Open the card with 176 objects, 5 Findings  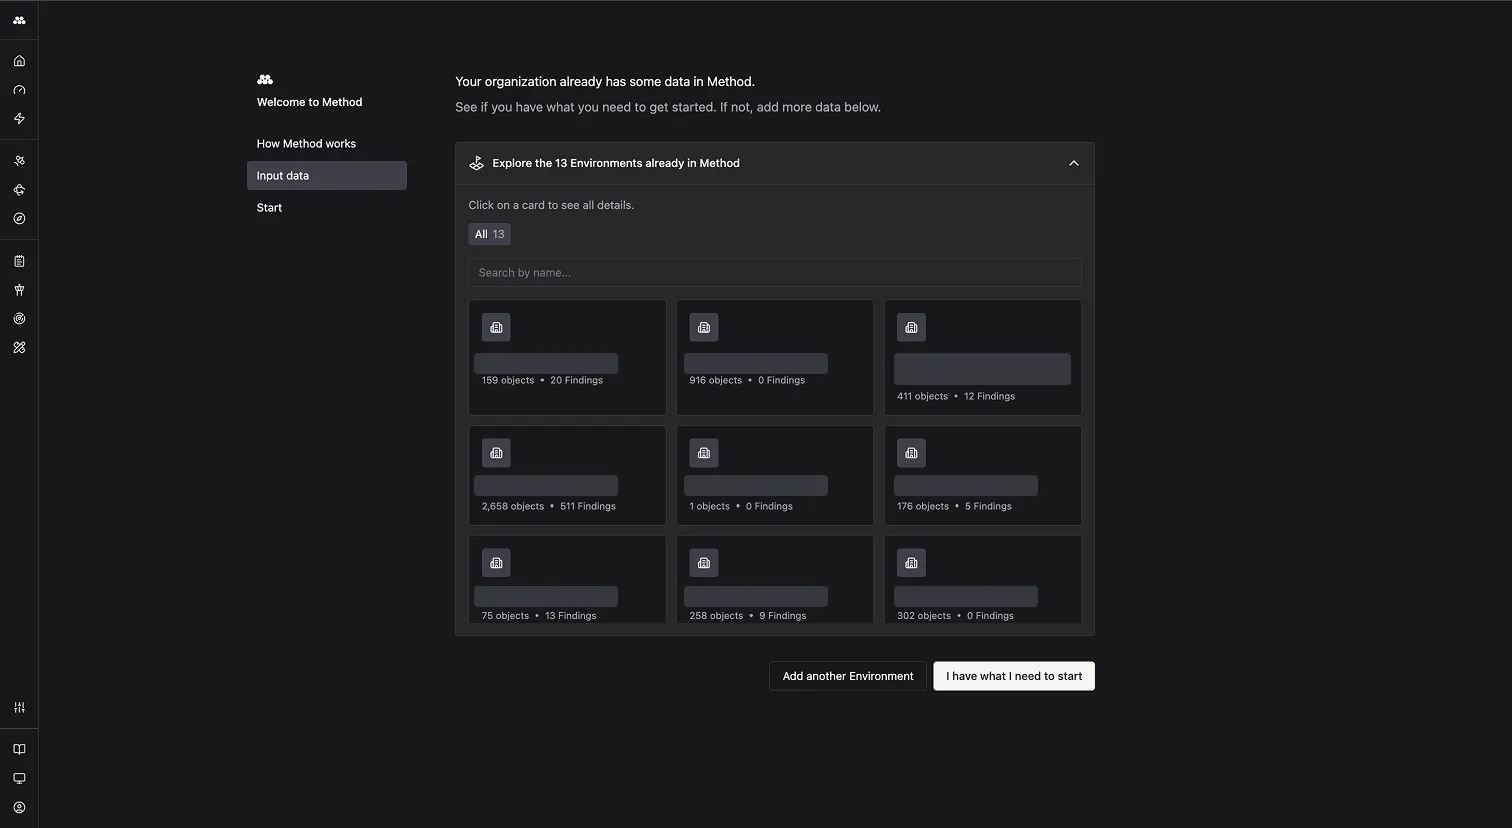pyautogui.click(x=983, y=475)
